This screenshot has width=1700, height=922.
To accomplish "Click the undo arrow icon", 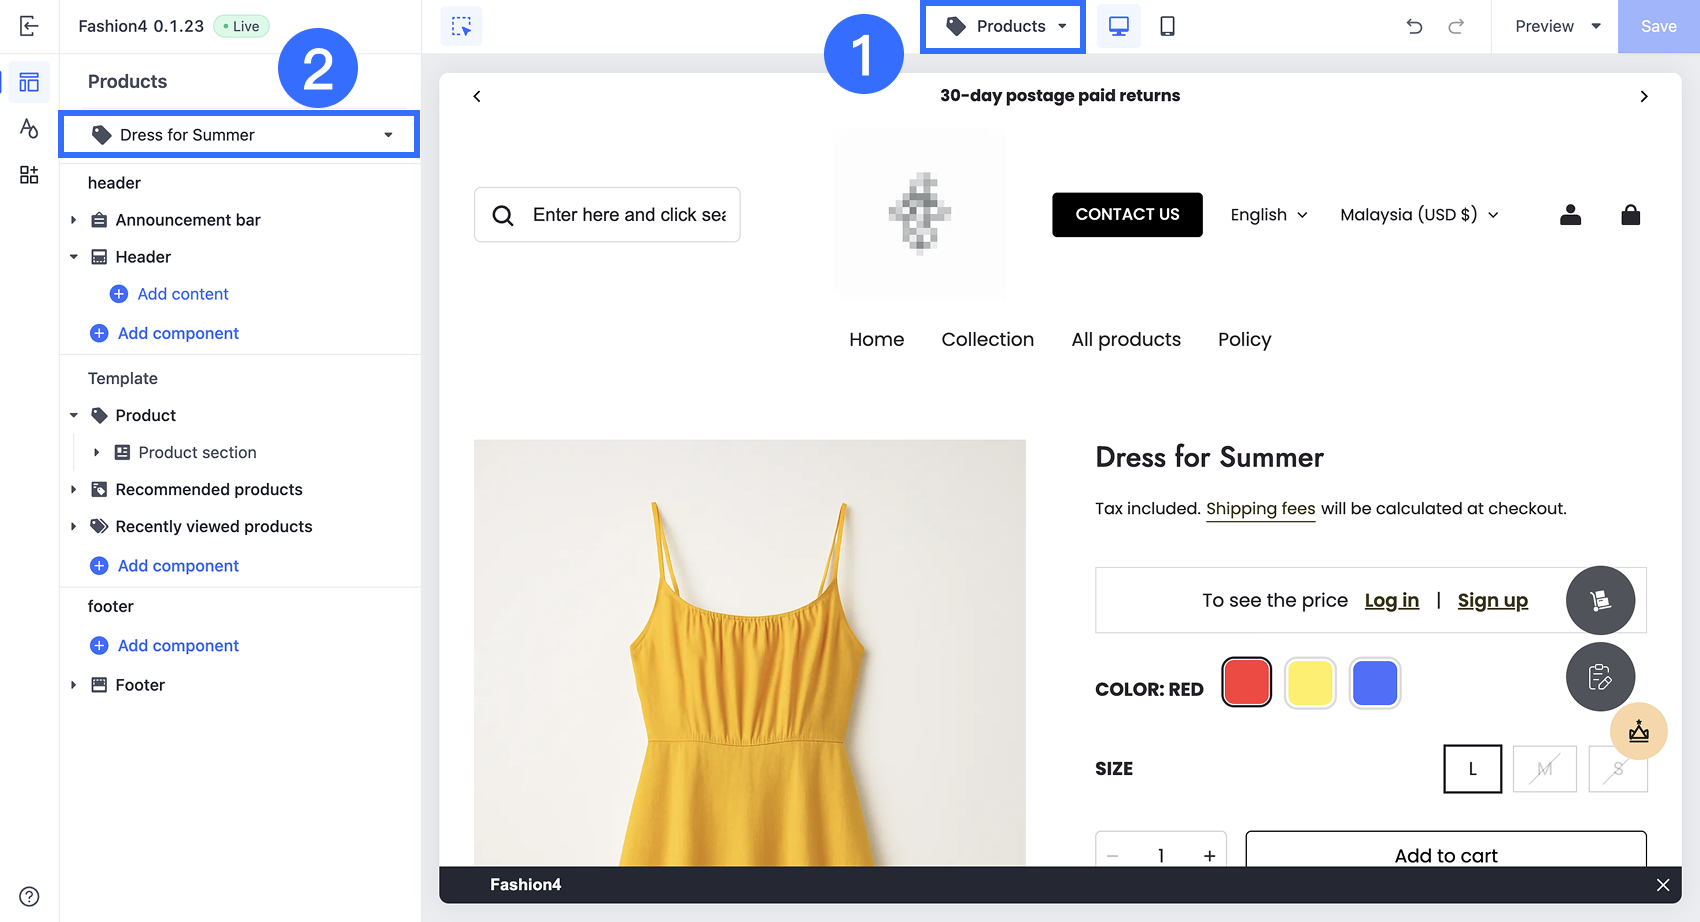I will tap(1414, 27).
